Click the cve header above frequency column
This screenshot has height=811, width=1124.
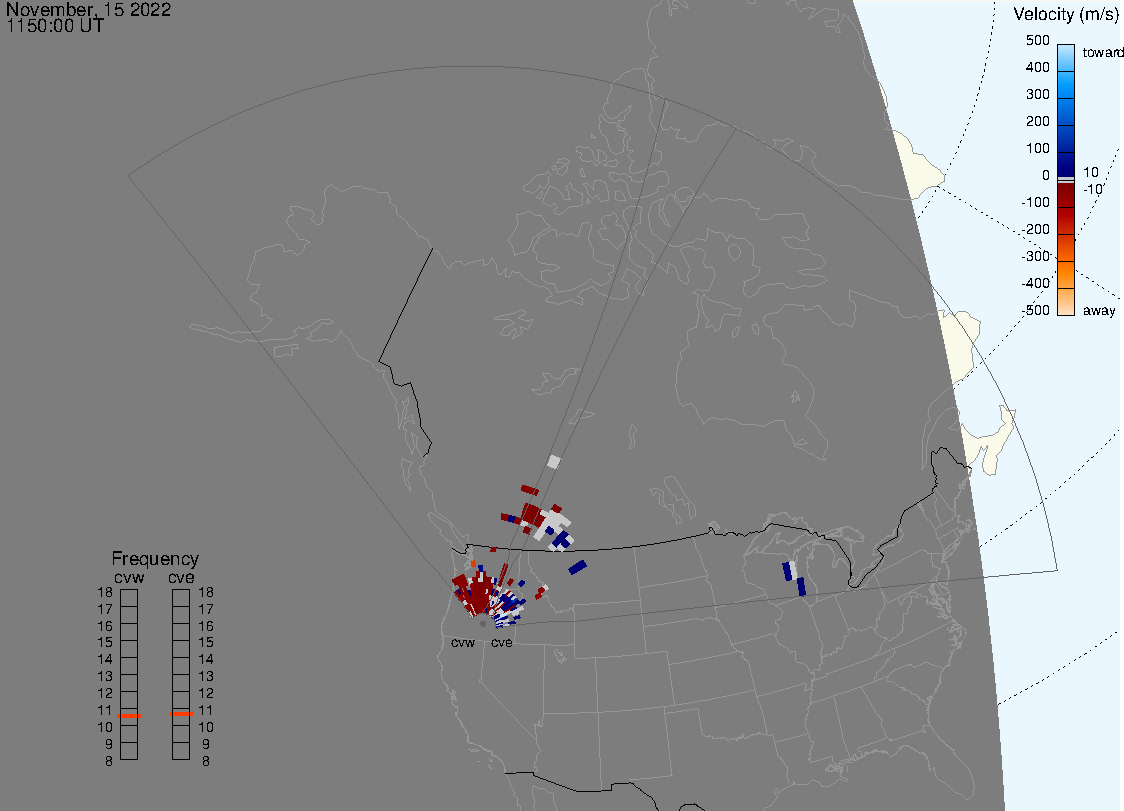[x=181, y=578]
